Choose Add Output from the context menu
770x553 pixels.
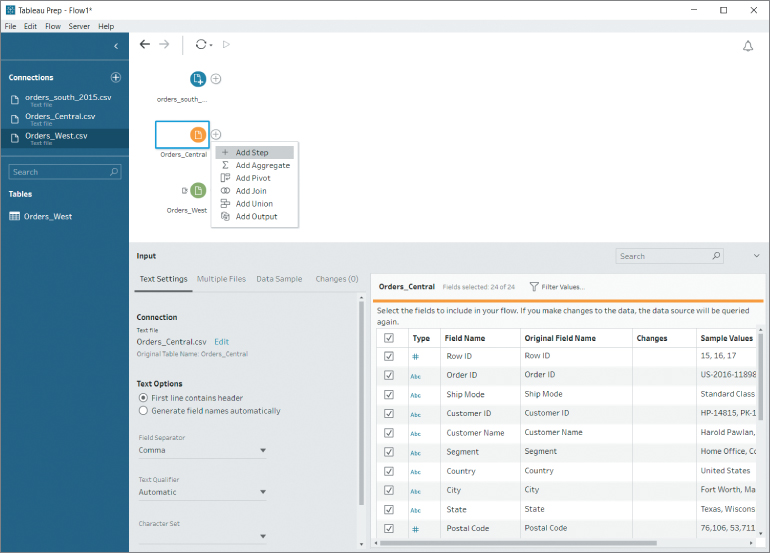255,217
